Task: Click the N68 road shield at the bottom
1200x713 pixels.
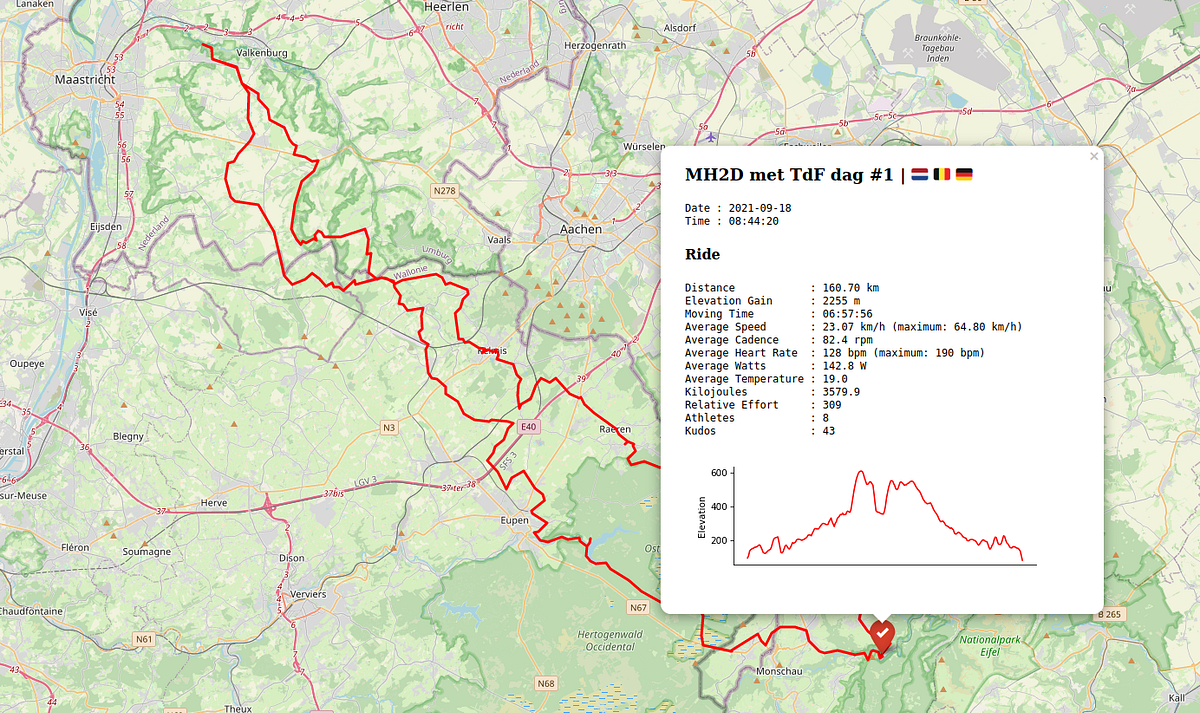Action: pos(545,684)
